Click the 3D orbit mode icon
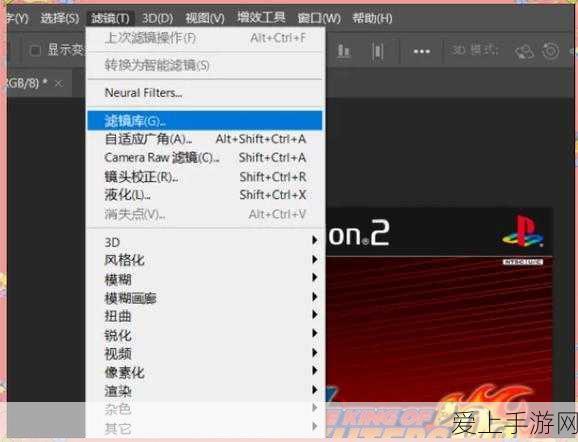The image size is (578, 442). [525, 52]
